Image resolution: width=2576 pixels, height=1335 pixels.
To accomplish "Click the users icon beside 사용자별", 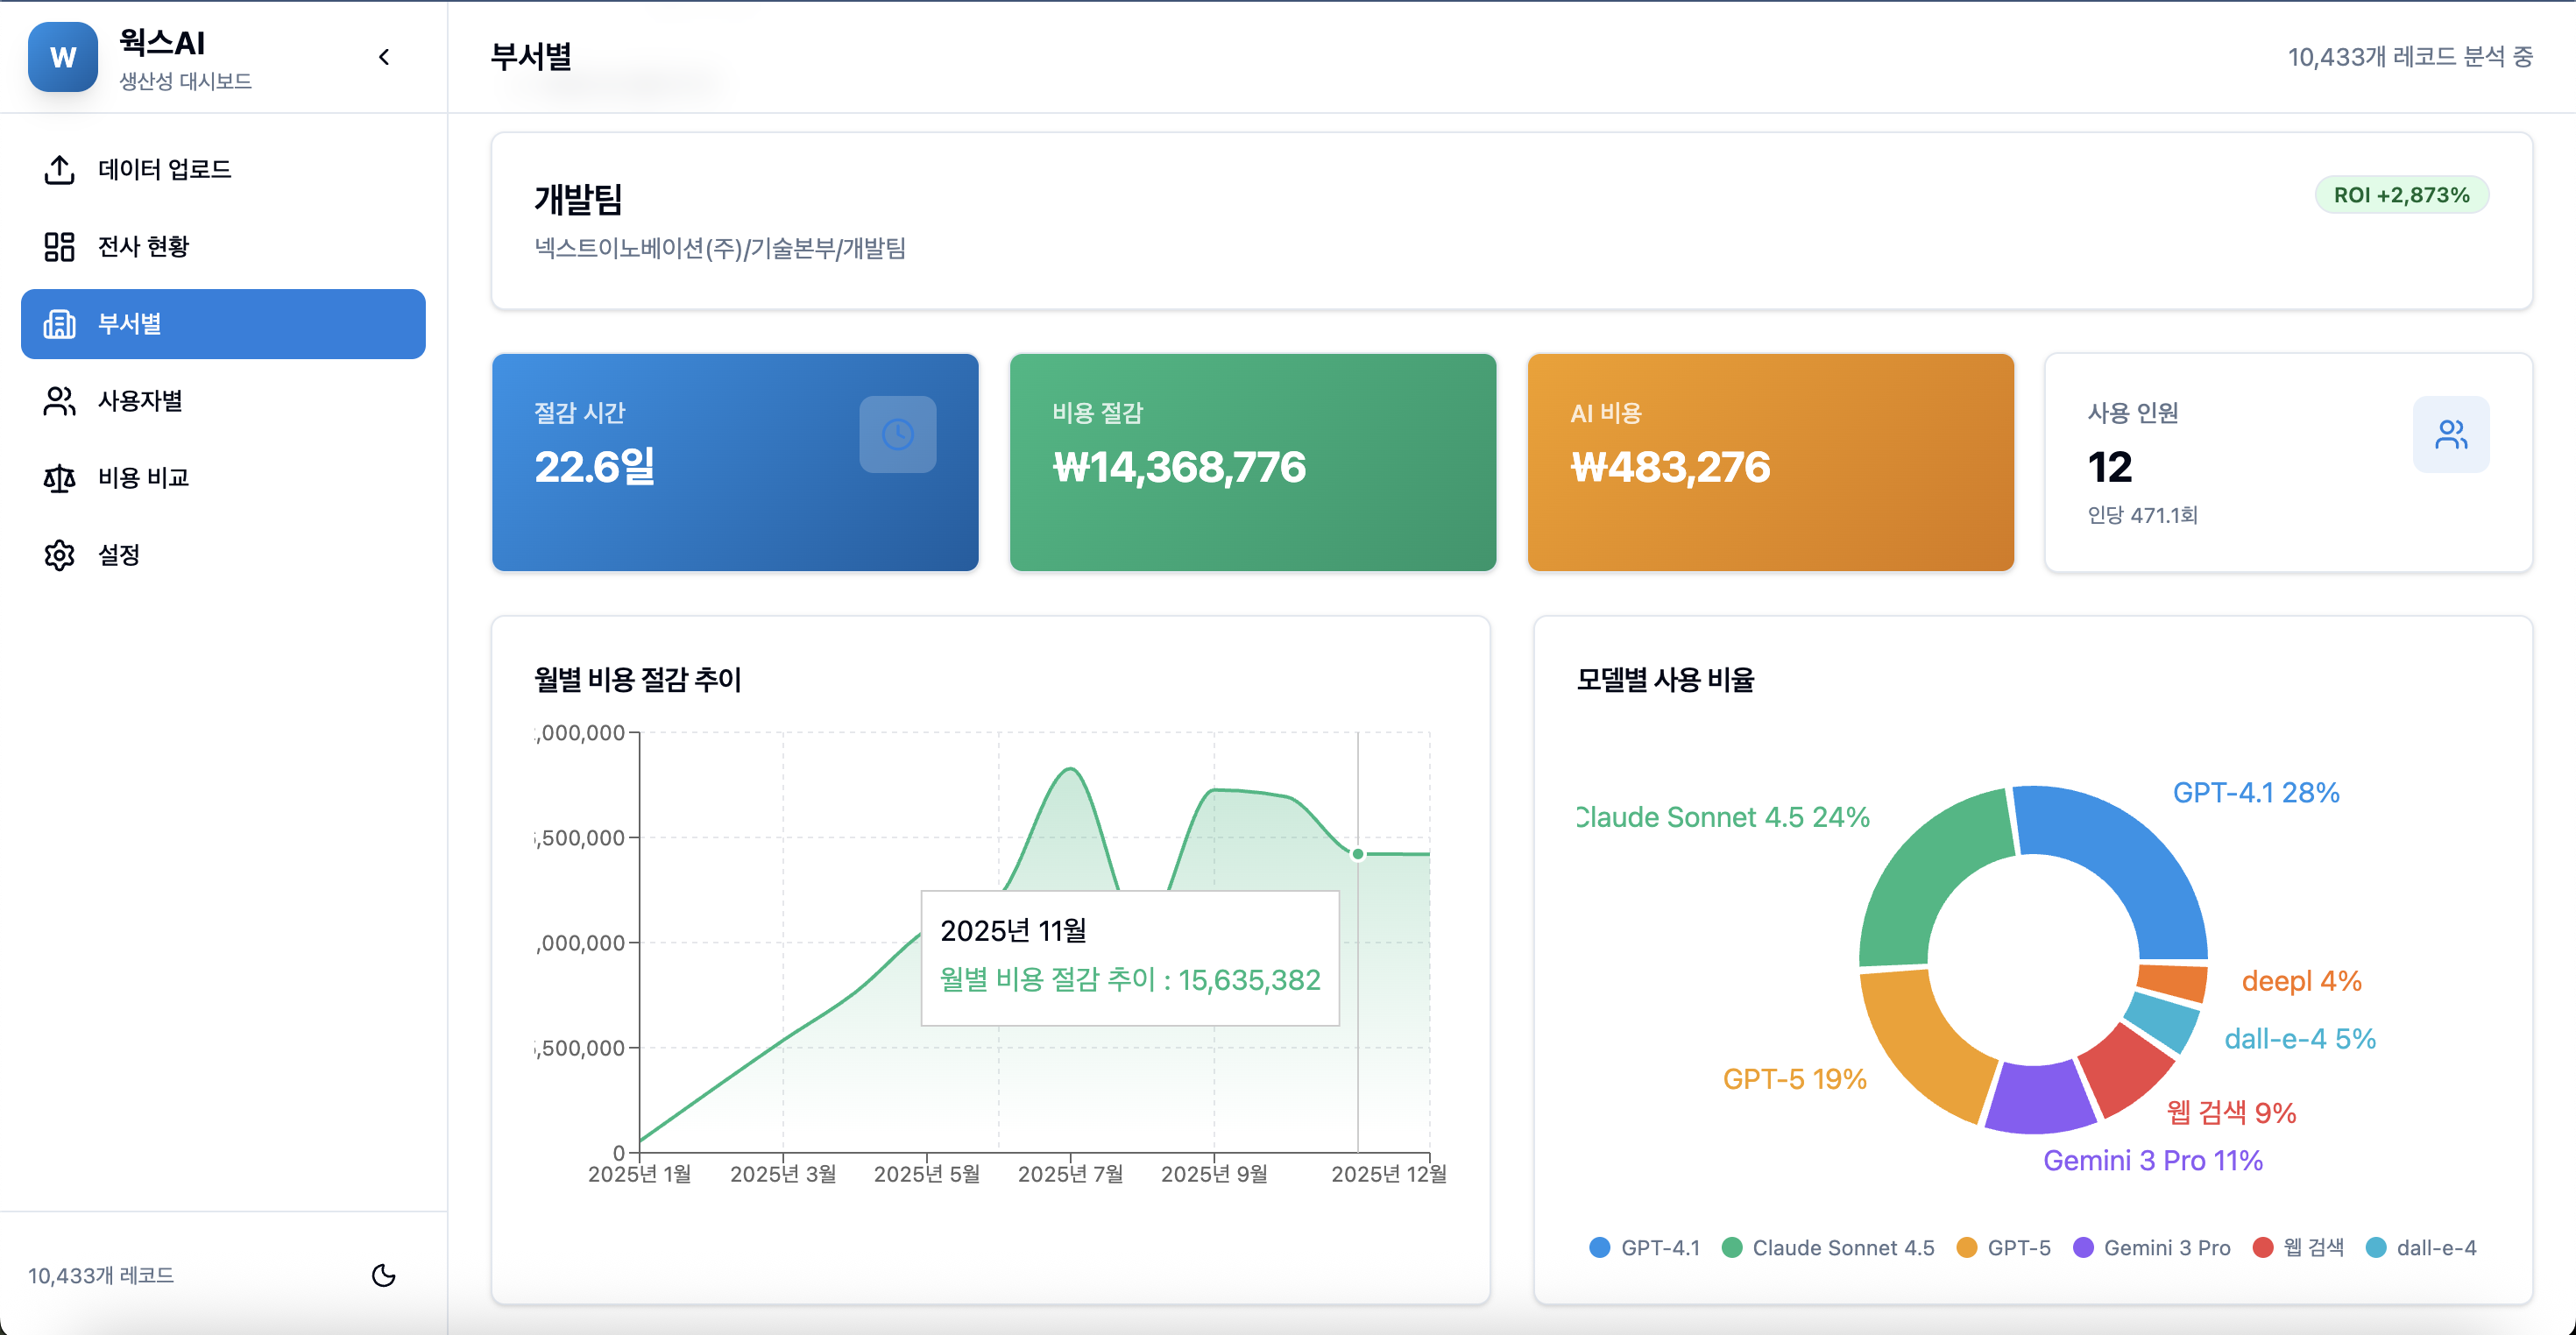I will click(59, 401).
